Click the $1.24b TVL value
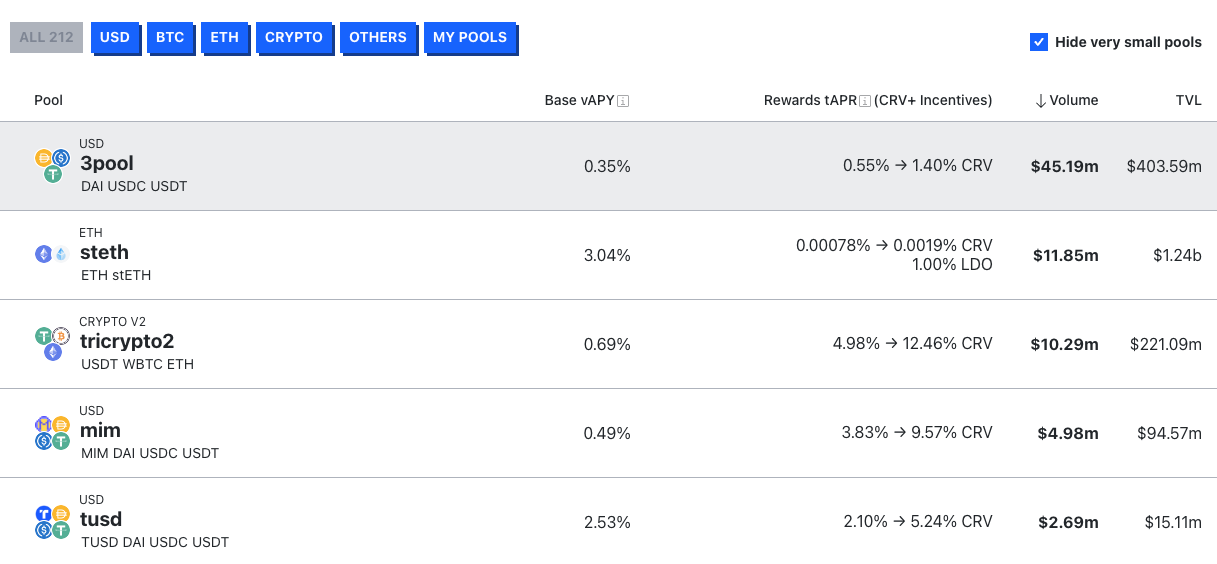The image size is (1217, 564). click(1177, 255)
